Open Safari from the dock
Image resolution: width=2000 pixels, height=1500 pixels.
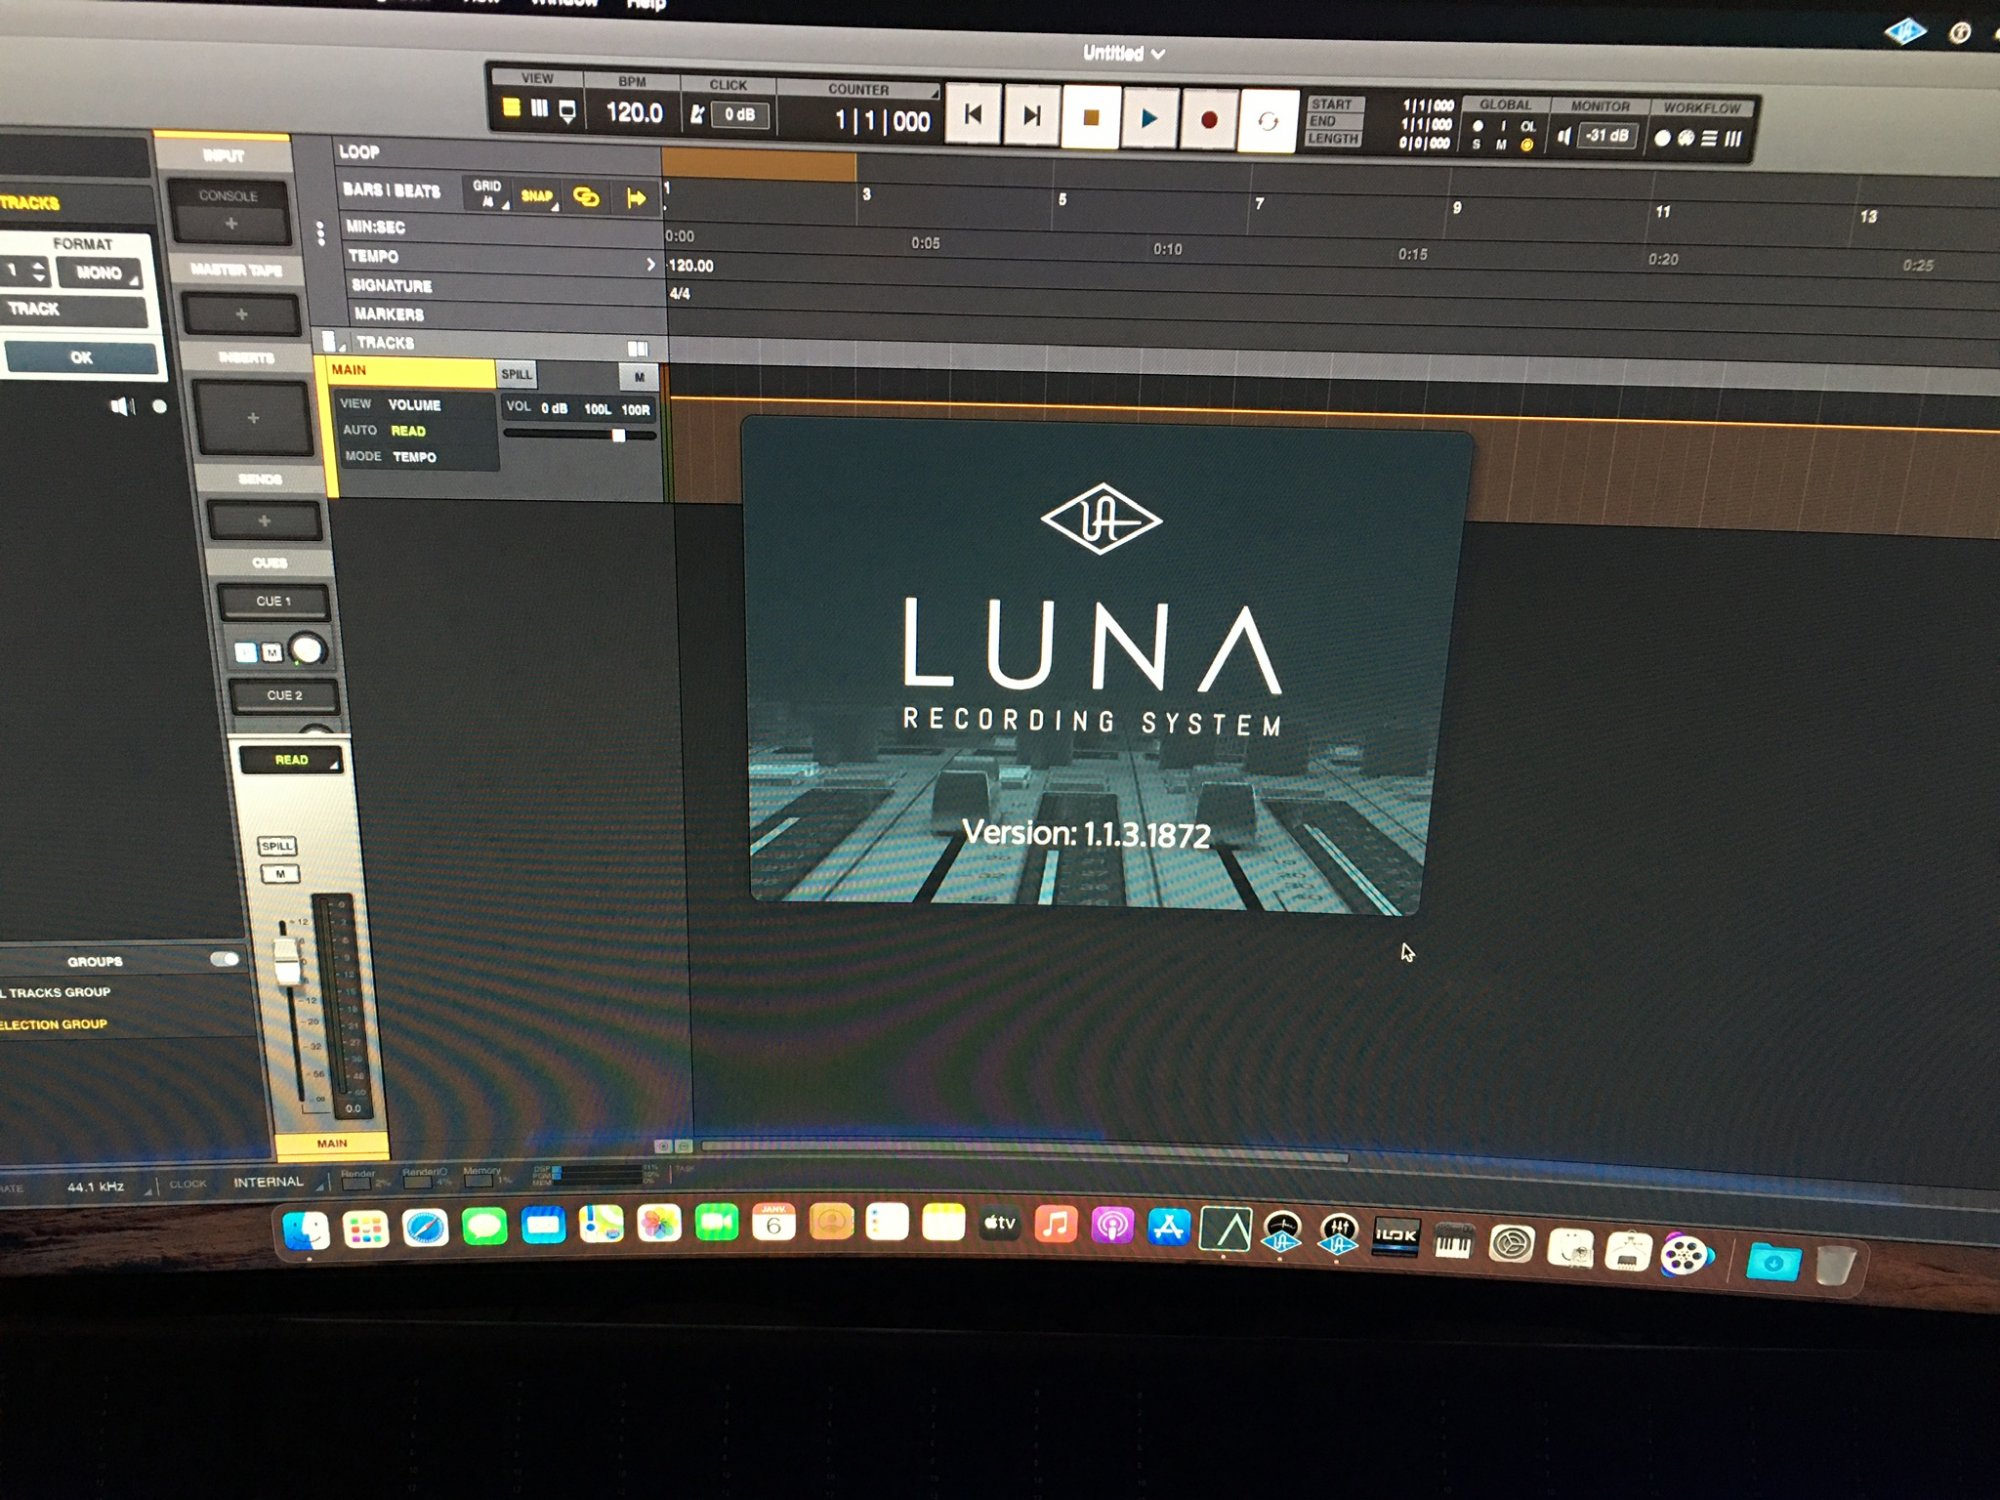coord(425,1227)
